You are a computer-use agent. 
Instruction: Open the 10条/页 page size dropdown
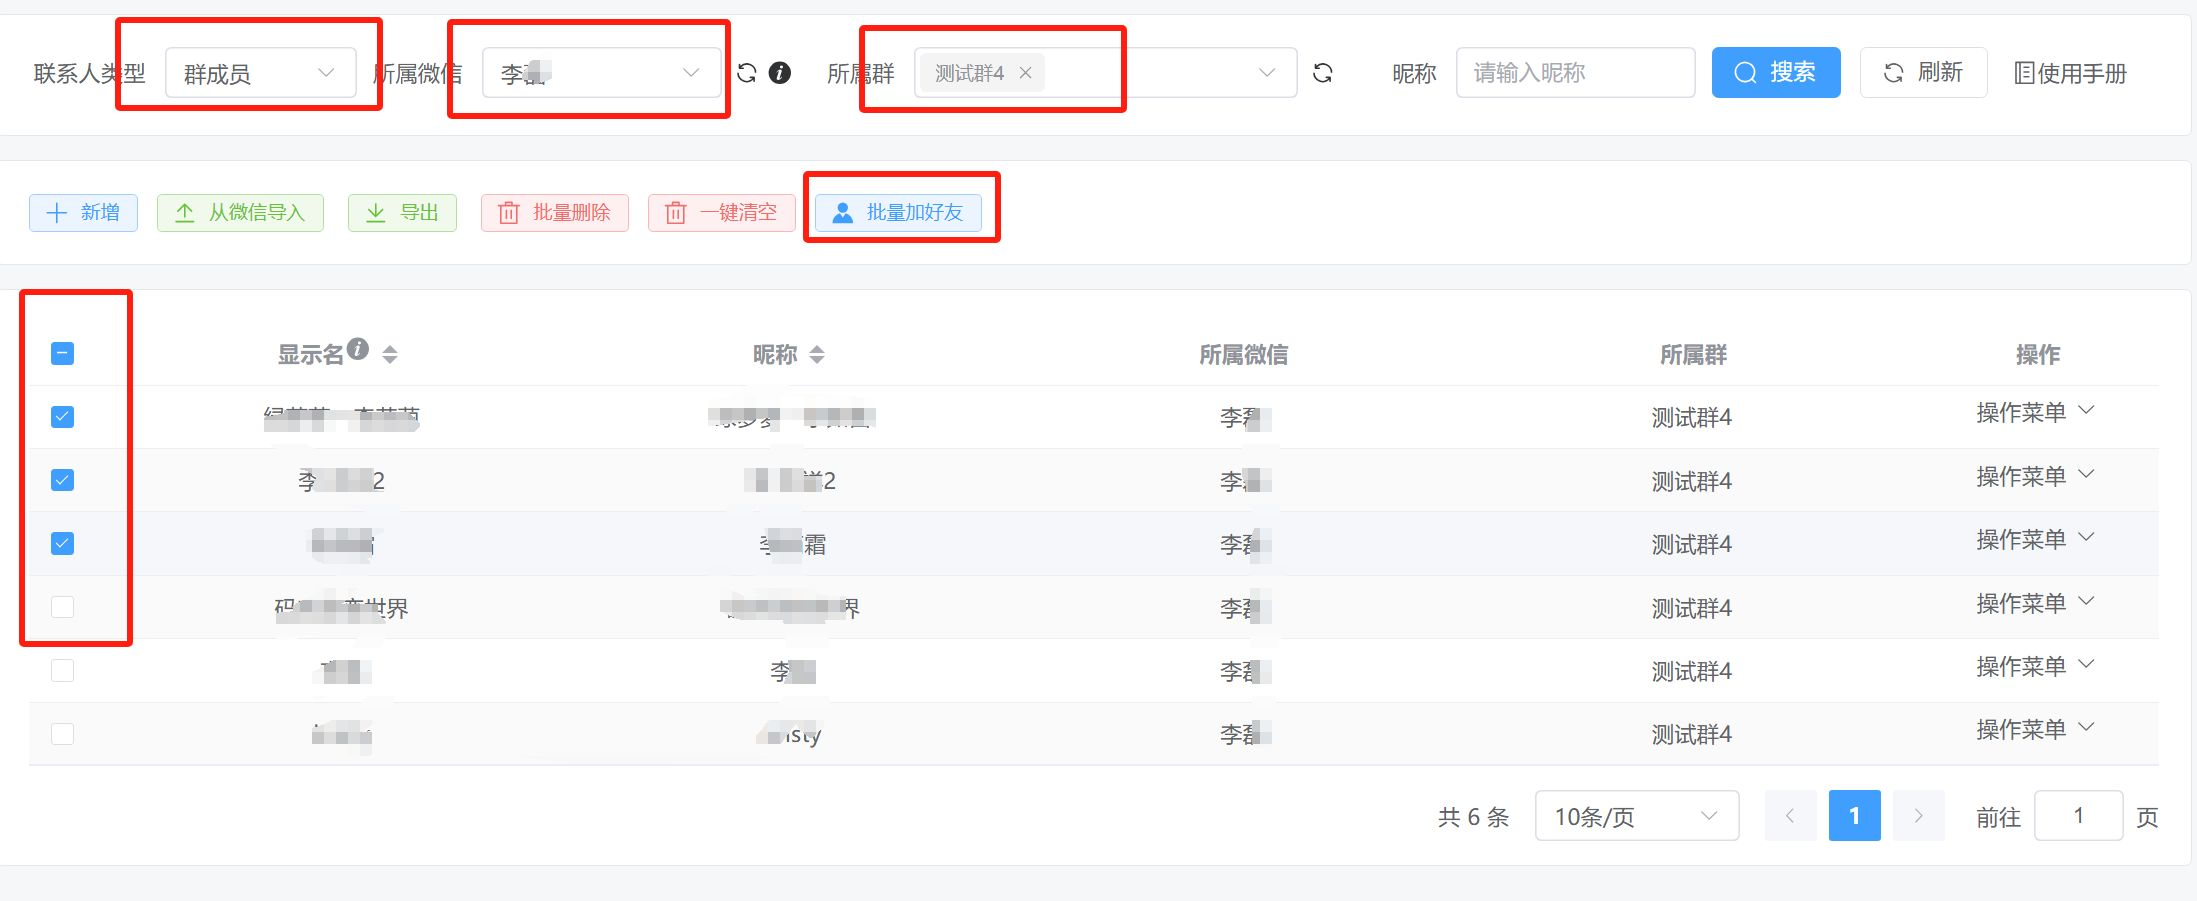pos(1636,816)
